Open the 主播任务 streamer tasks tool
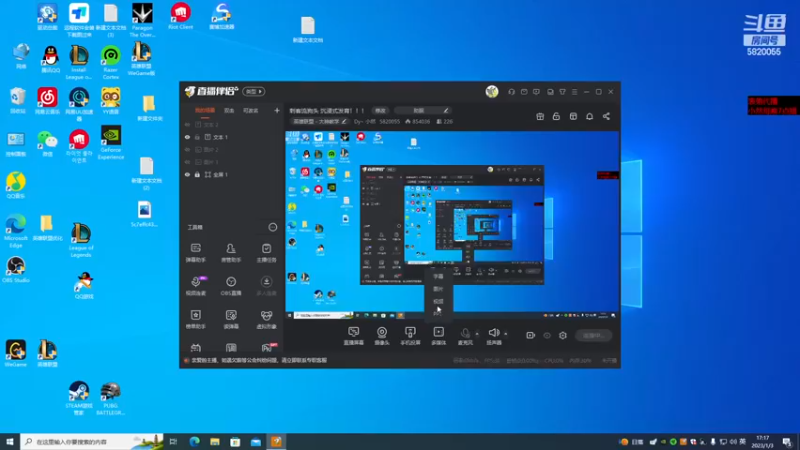Screen dimensions: 800x450 pos(266,253)
